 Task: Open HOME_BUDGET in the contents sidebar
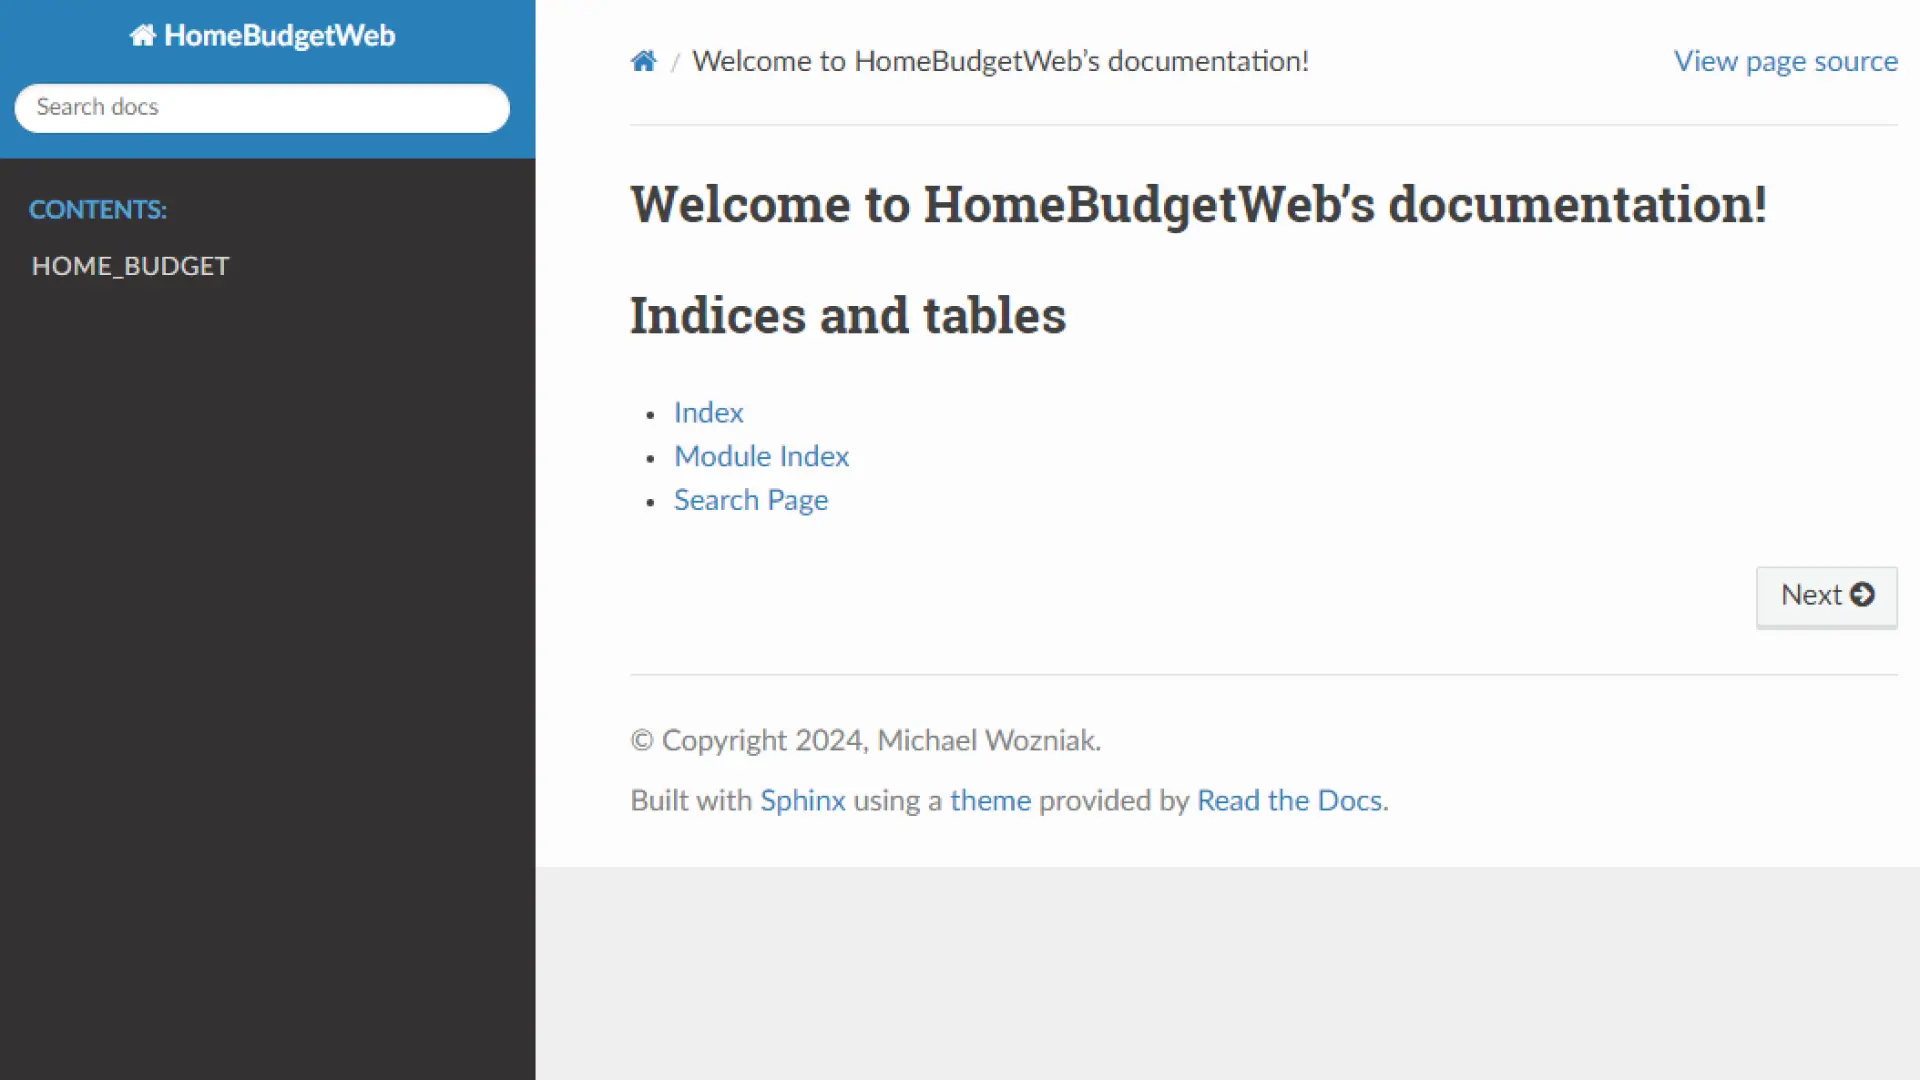tap(130, 266)
